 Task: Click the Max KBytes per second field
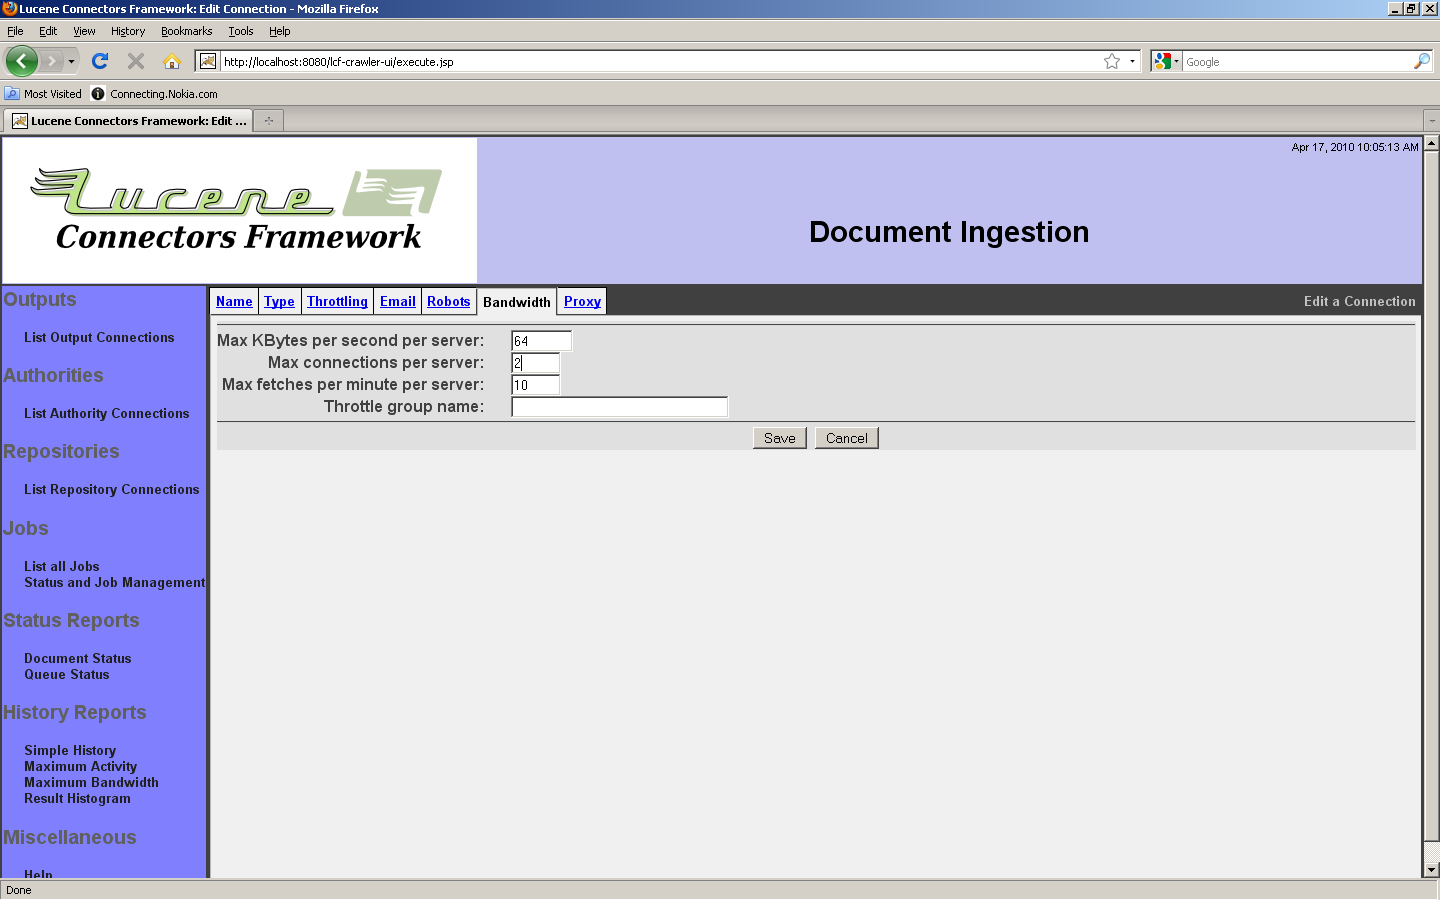point(541,341)
